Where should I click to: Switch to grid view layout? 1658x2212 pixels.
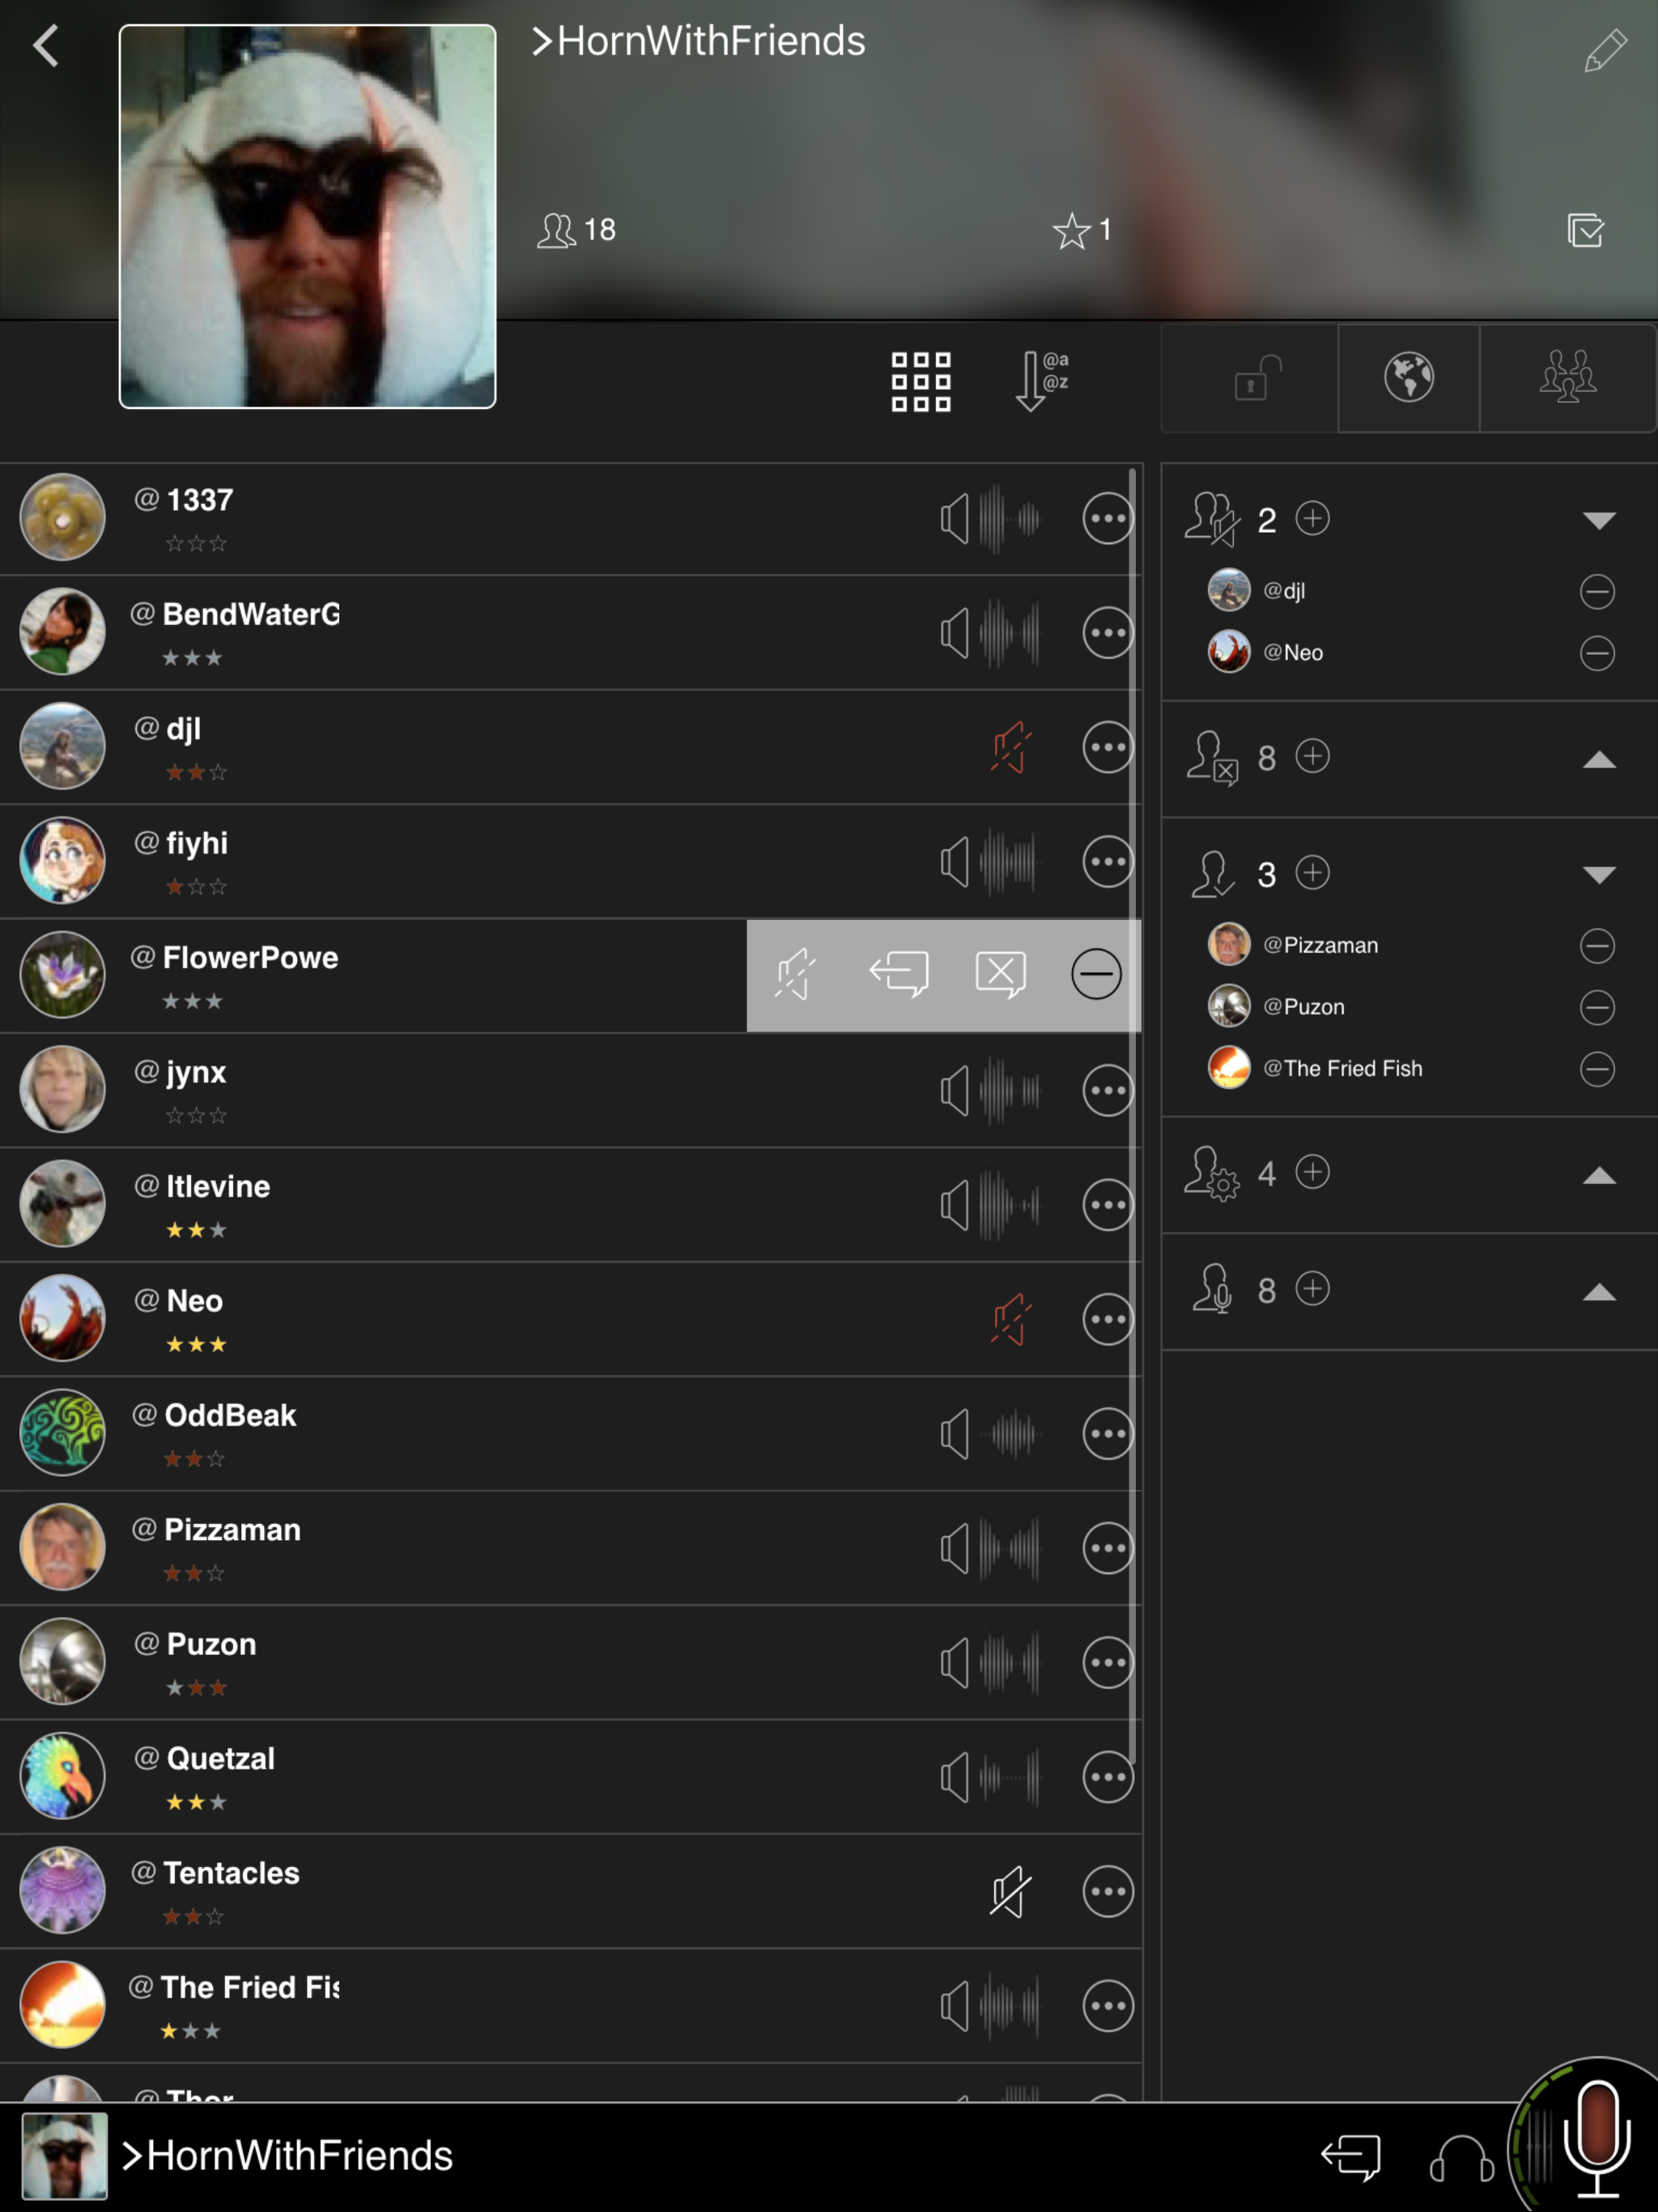tap(920, 381)
